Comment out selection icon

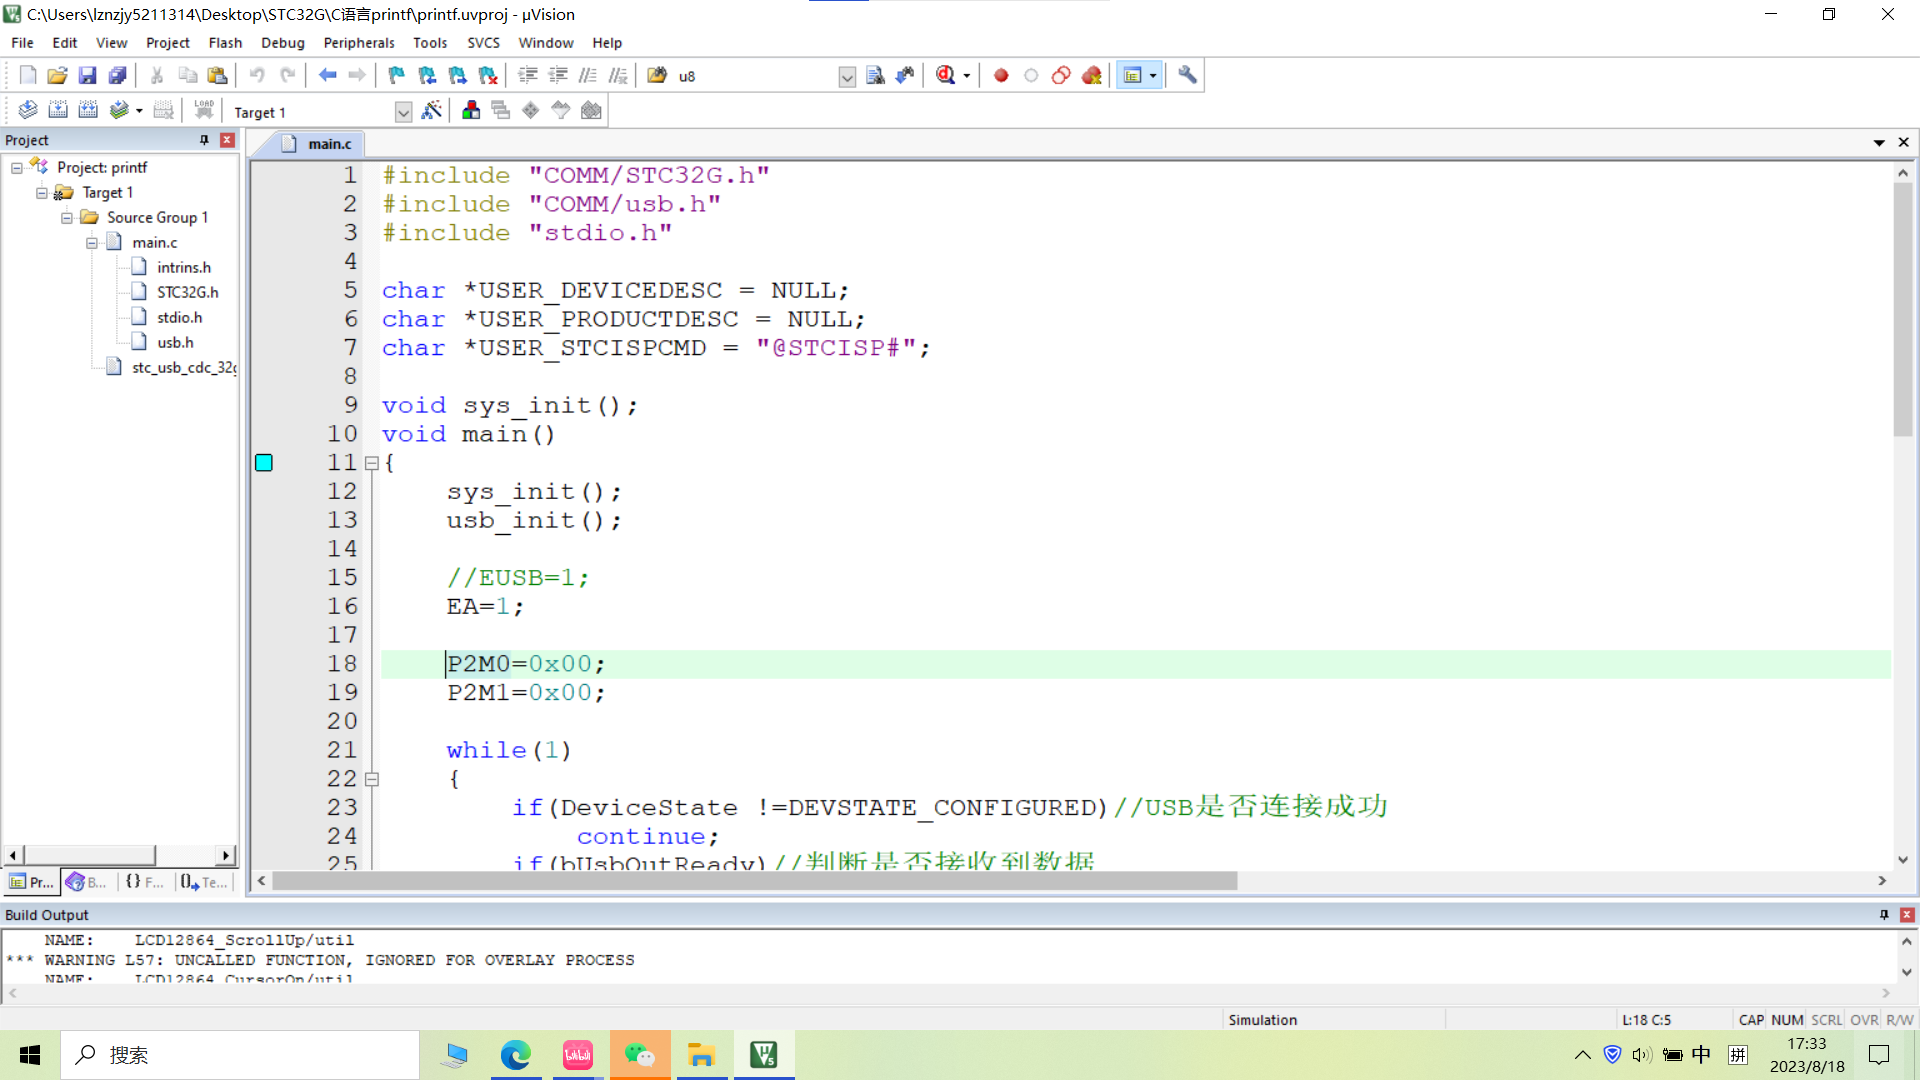588,75
